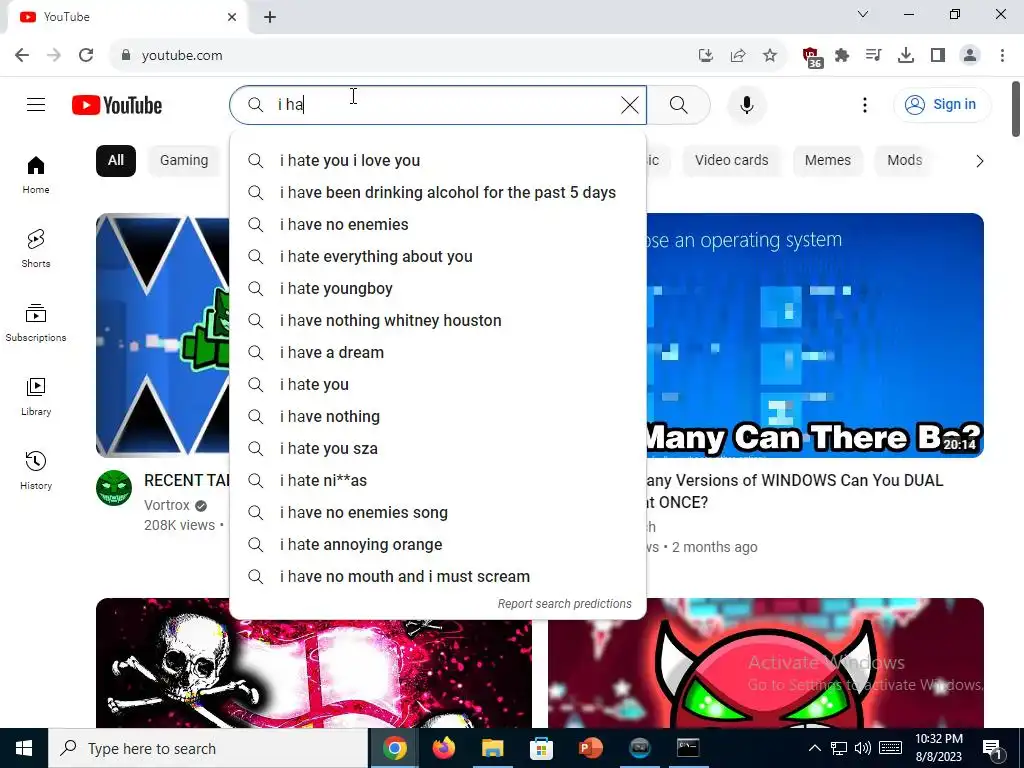The height and width of the screenshot is (768, 1024).
Task: Choose suggestion "i hate annoying orange"
Action: coord(438,545)
